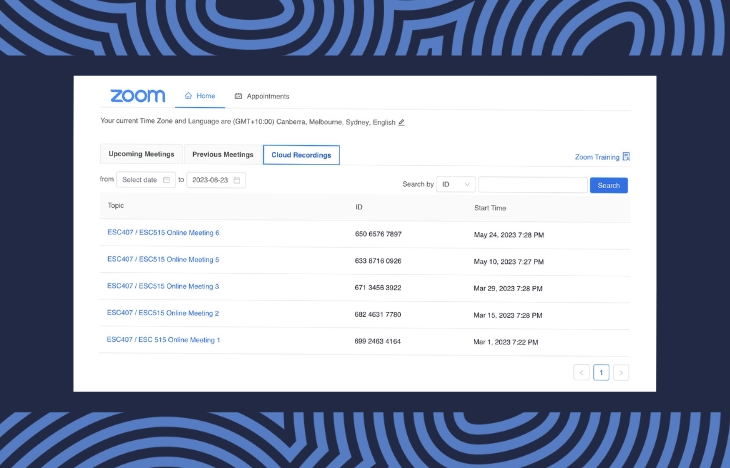Image resolution: width=730 pixels, height=468 pixels.
Task: Click start time May 10, 2023 7:27 PM
Action: point(509,262)
